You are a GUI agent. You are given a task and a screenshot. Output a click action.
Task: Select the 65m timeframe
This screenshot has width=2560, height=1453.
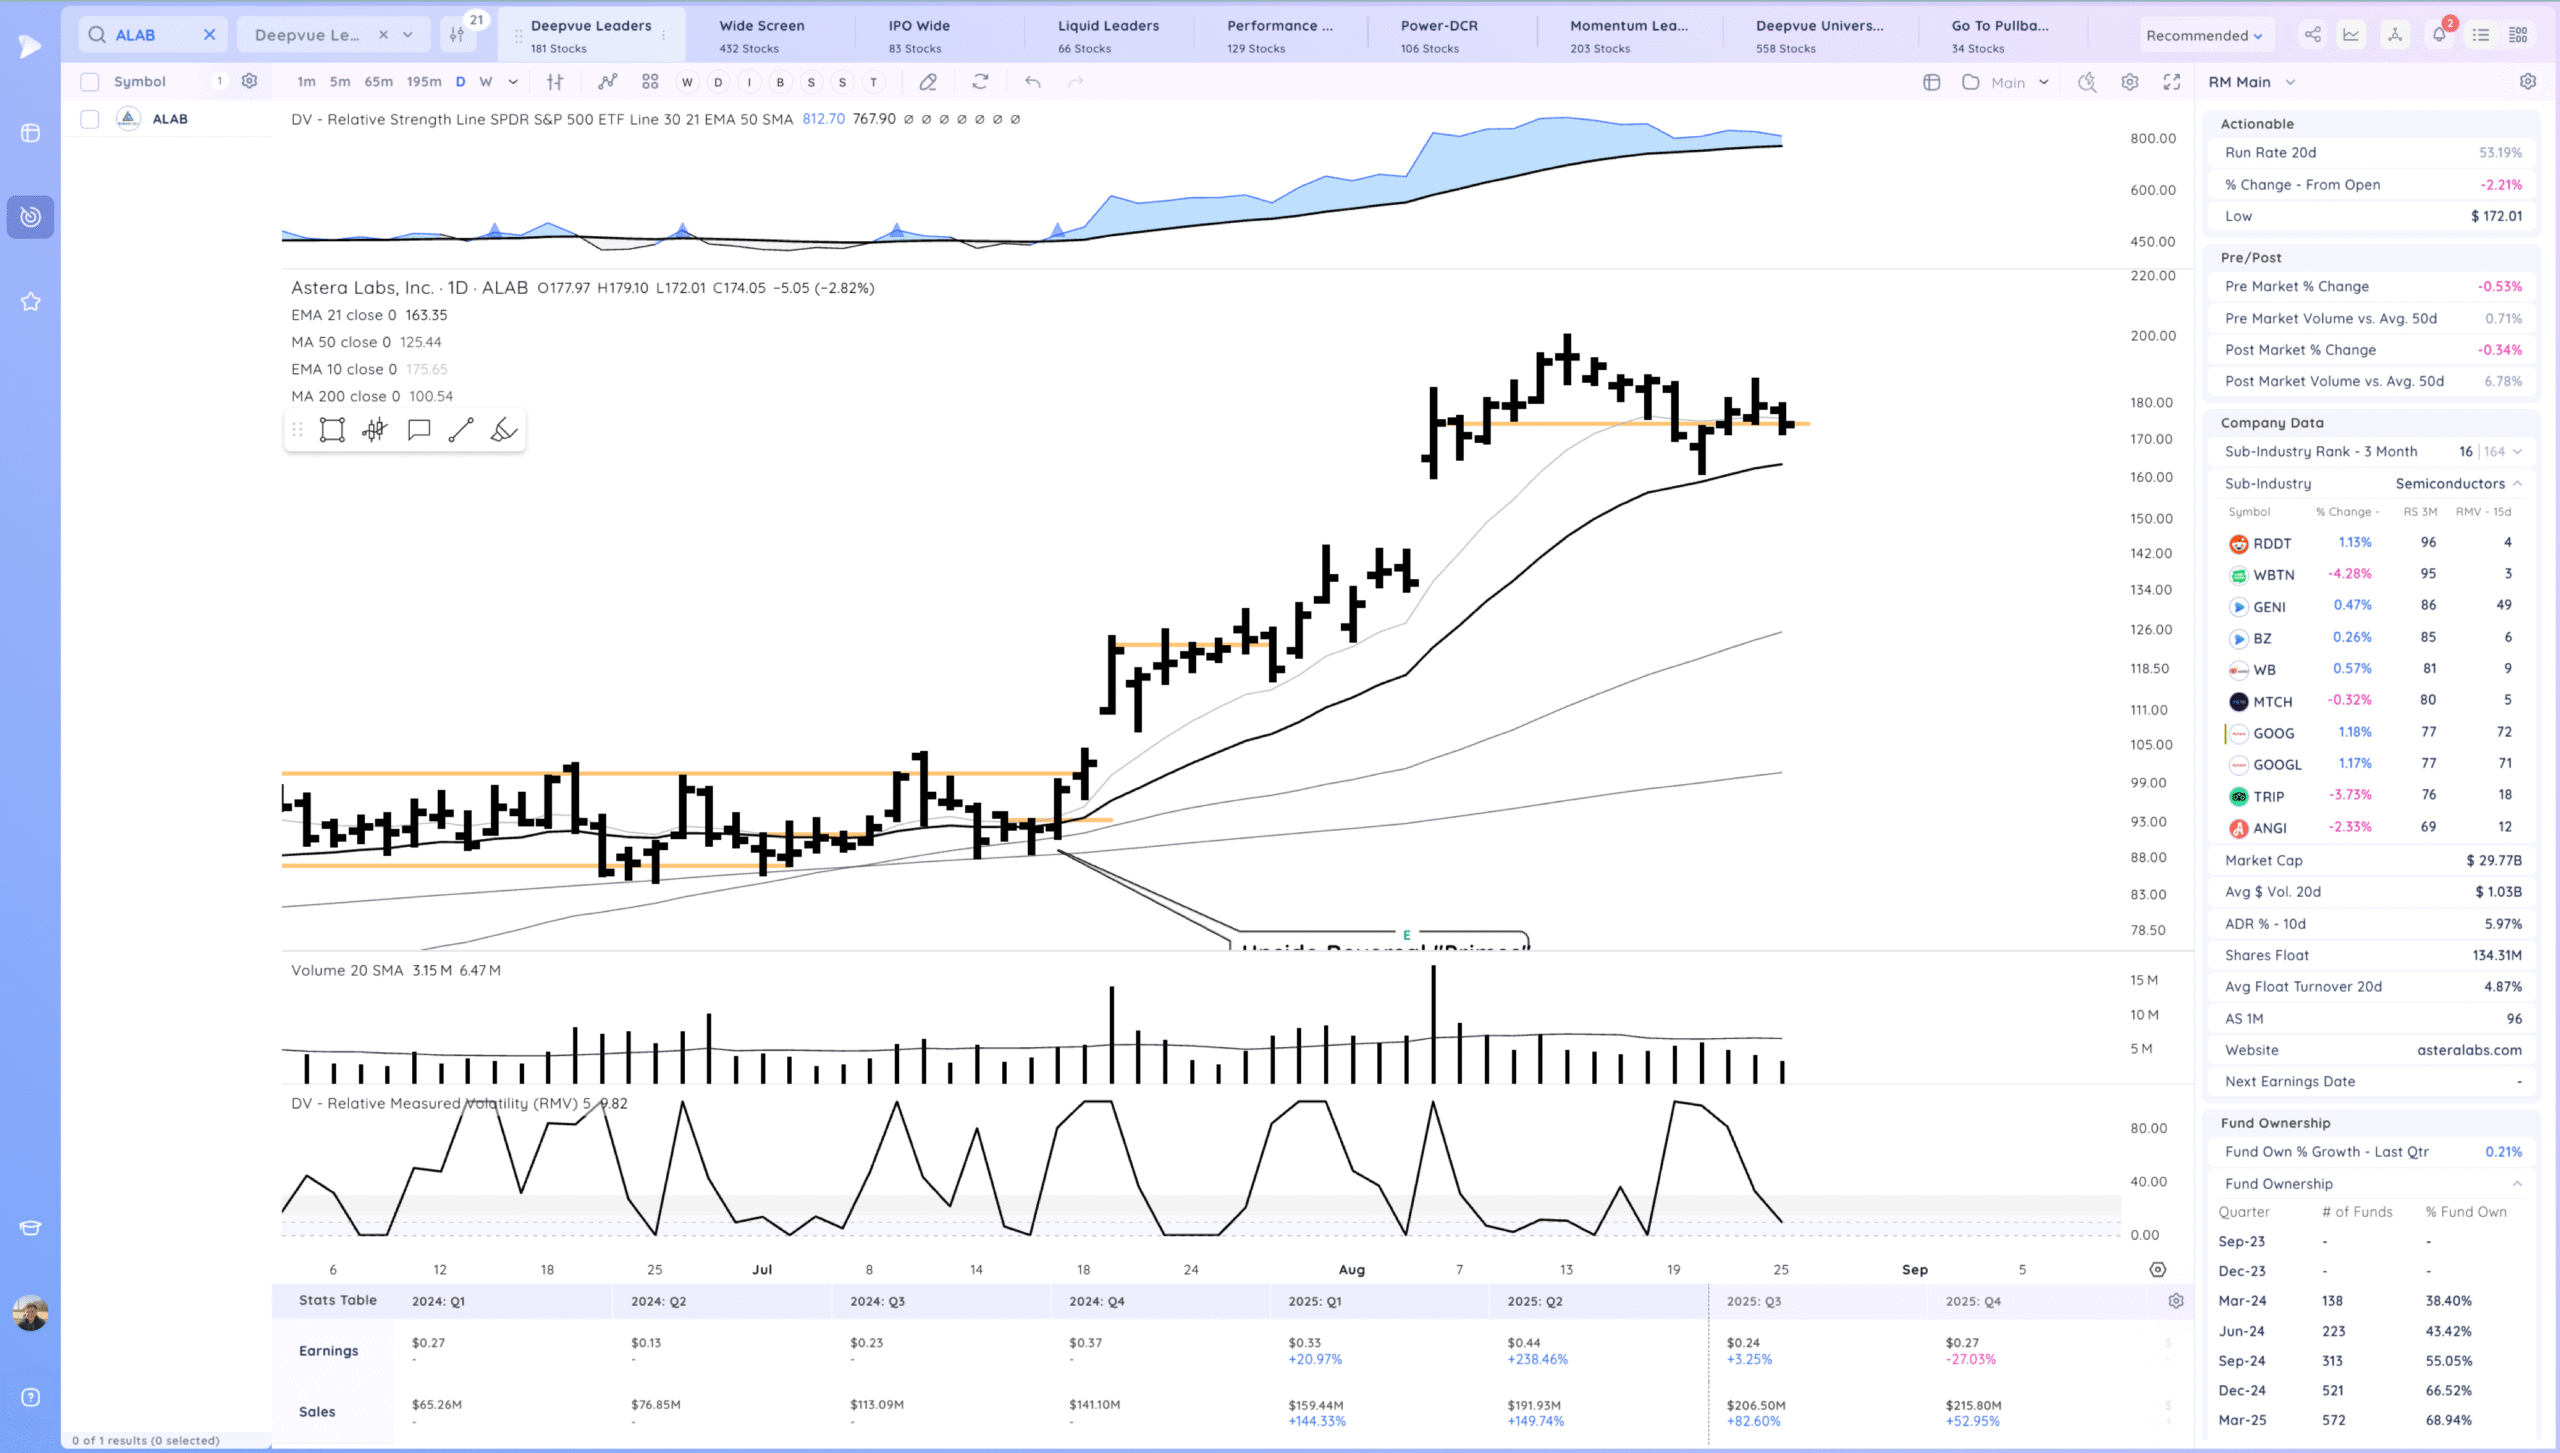(378, 82)
